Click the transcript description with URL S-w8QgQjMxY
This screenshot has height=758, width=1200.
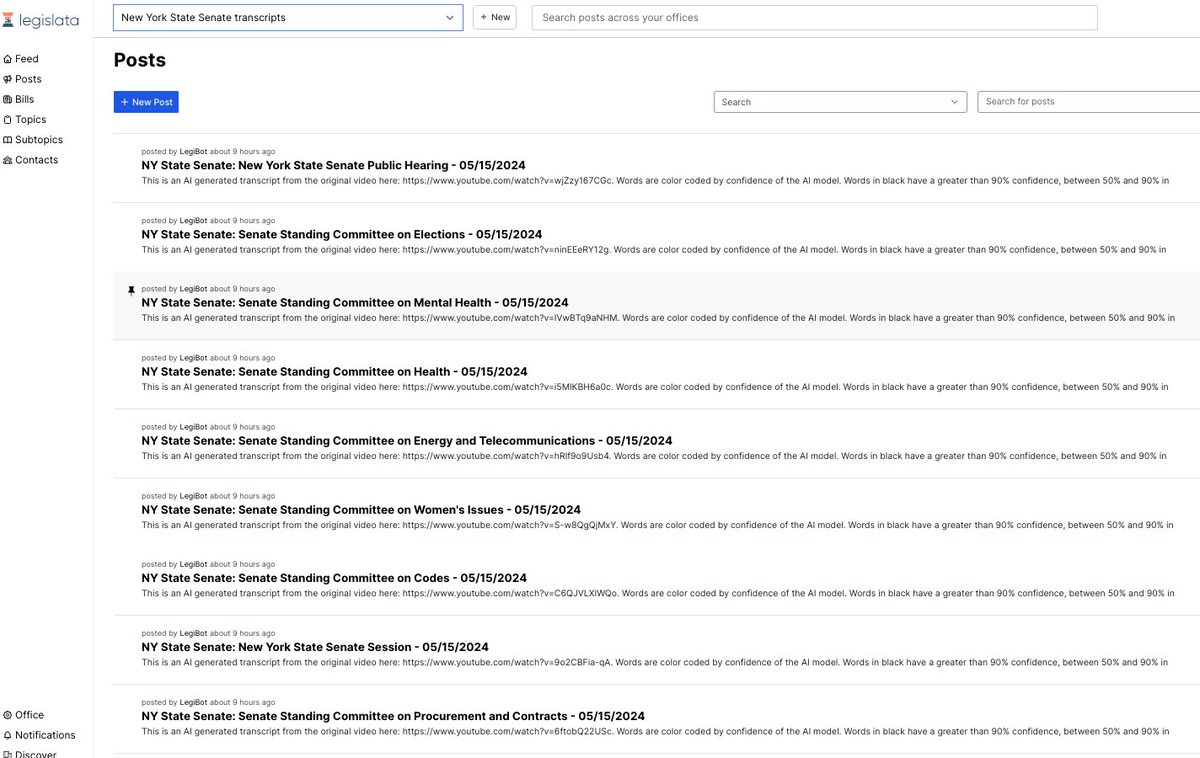click(658, 524)
